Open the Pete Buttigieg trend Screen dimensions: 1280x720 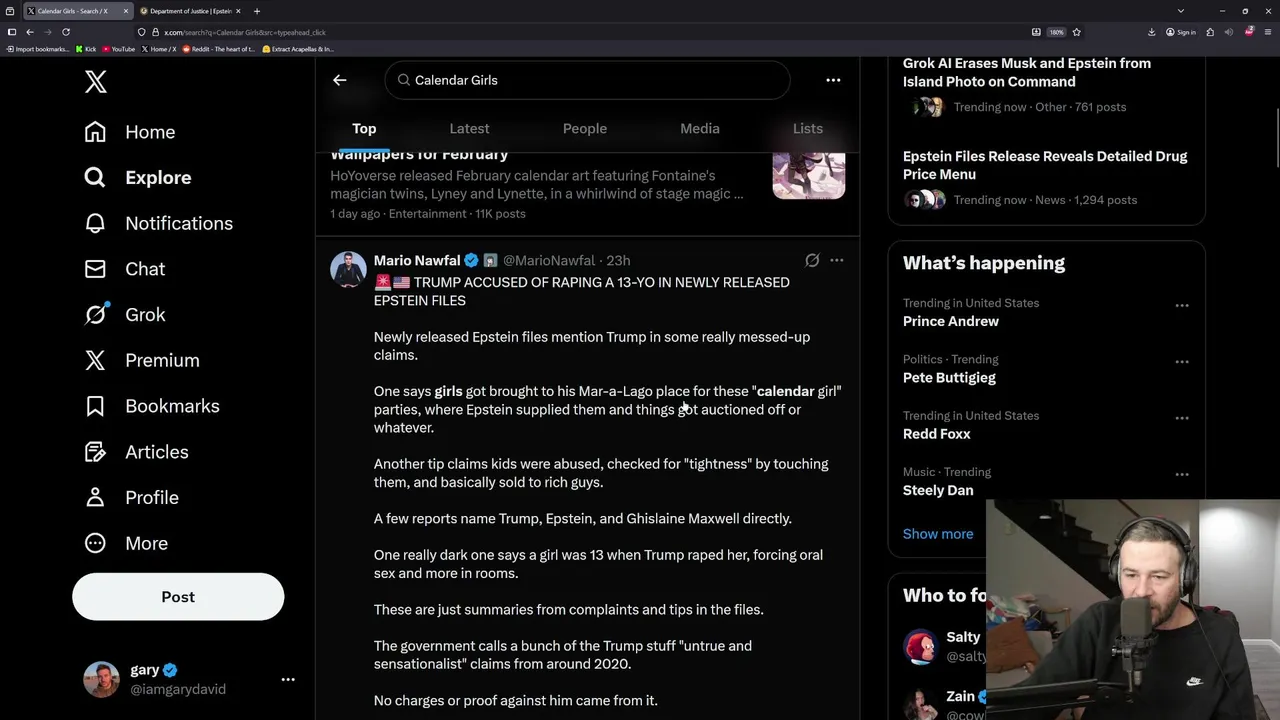pyautogui.click(x=949, y=378)
